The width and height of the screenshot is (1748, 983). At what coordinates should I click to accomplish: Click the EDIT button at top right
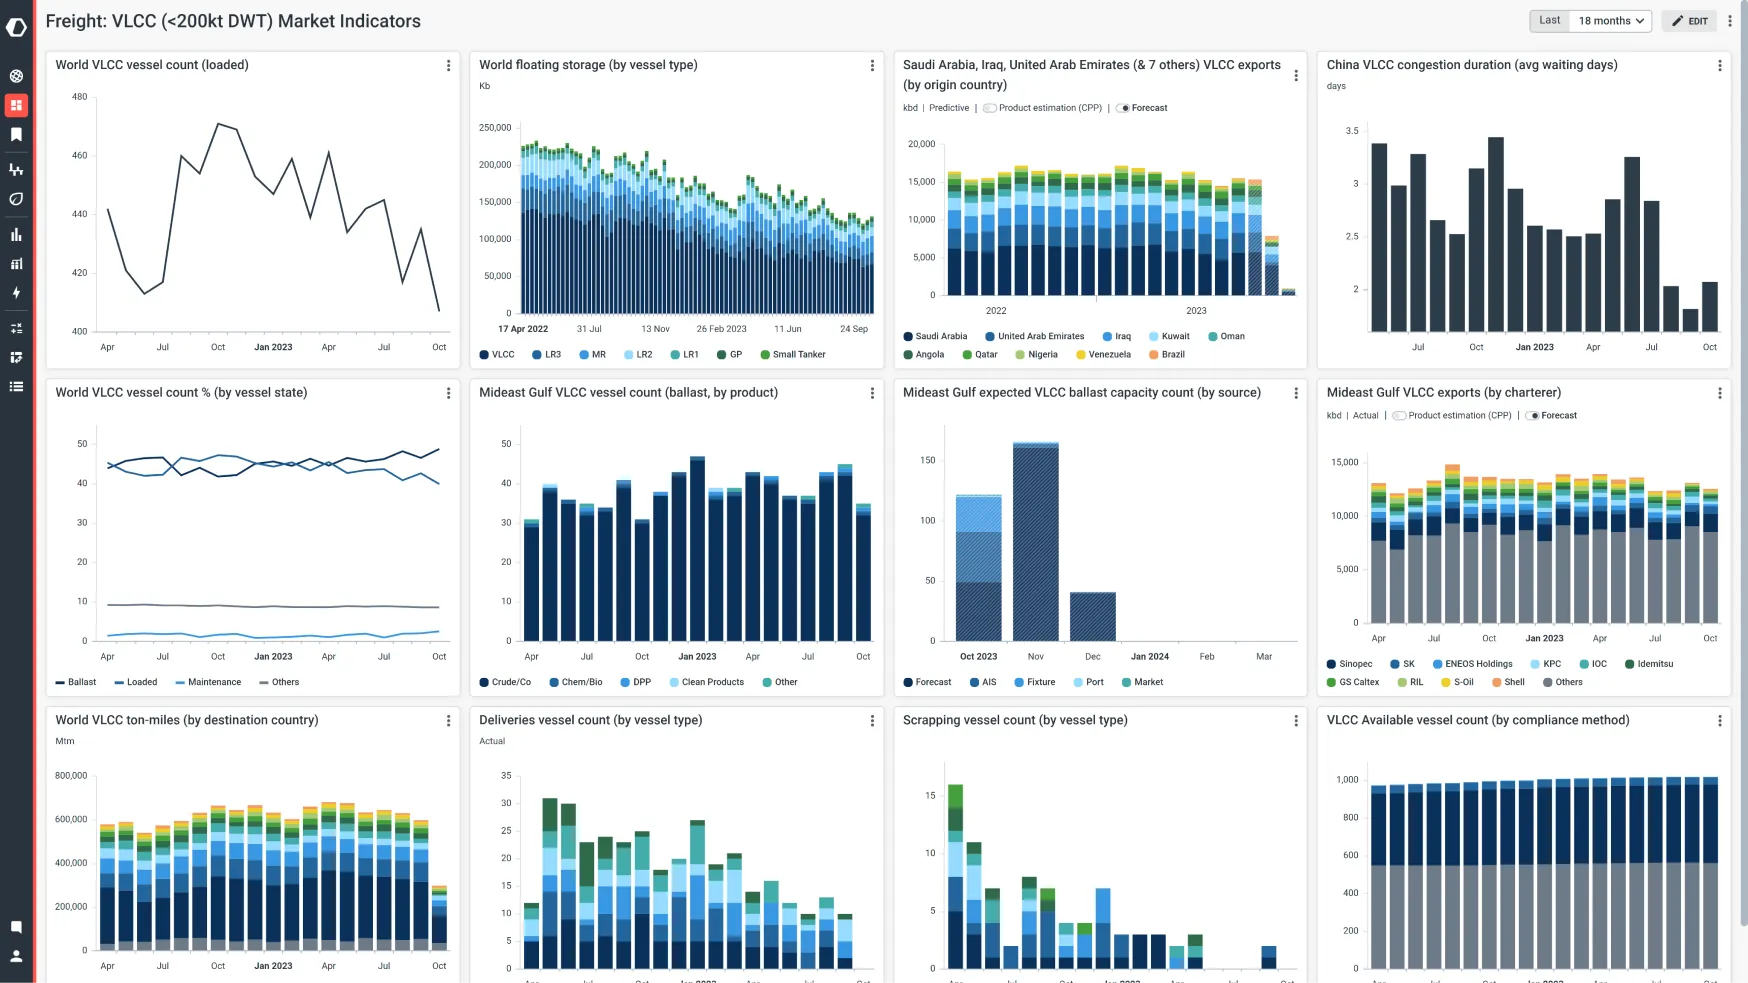coord(1689,20)
